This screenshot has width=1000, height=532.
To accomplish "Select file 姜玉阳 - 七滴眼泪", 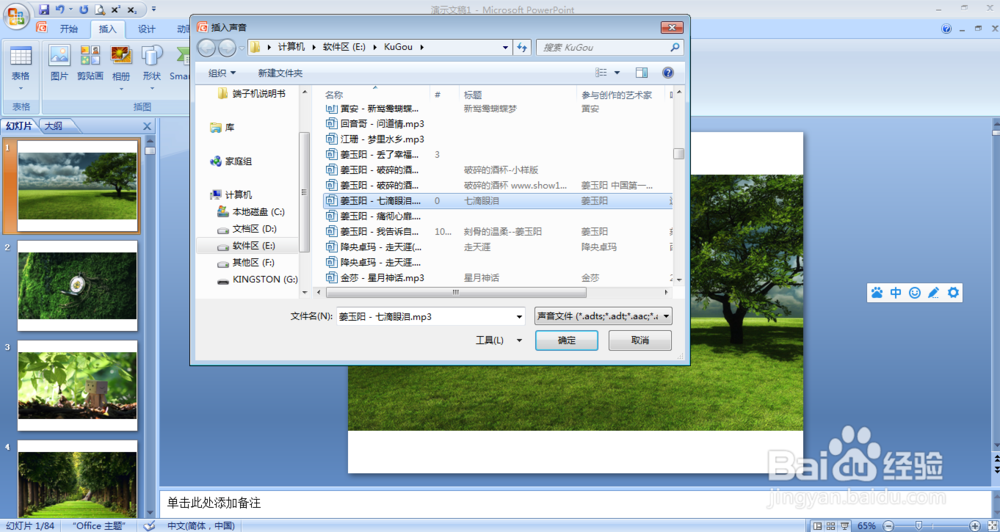I will click(x=497, y=200).
